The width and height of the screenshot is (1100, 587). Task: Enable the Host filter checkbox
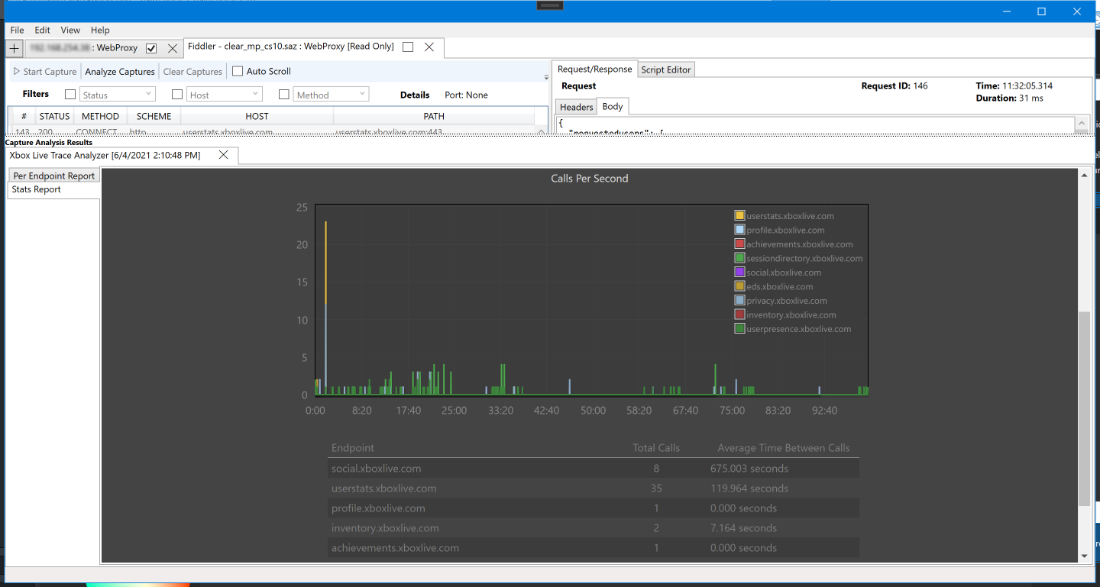point(177,94)
